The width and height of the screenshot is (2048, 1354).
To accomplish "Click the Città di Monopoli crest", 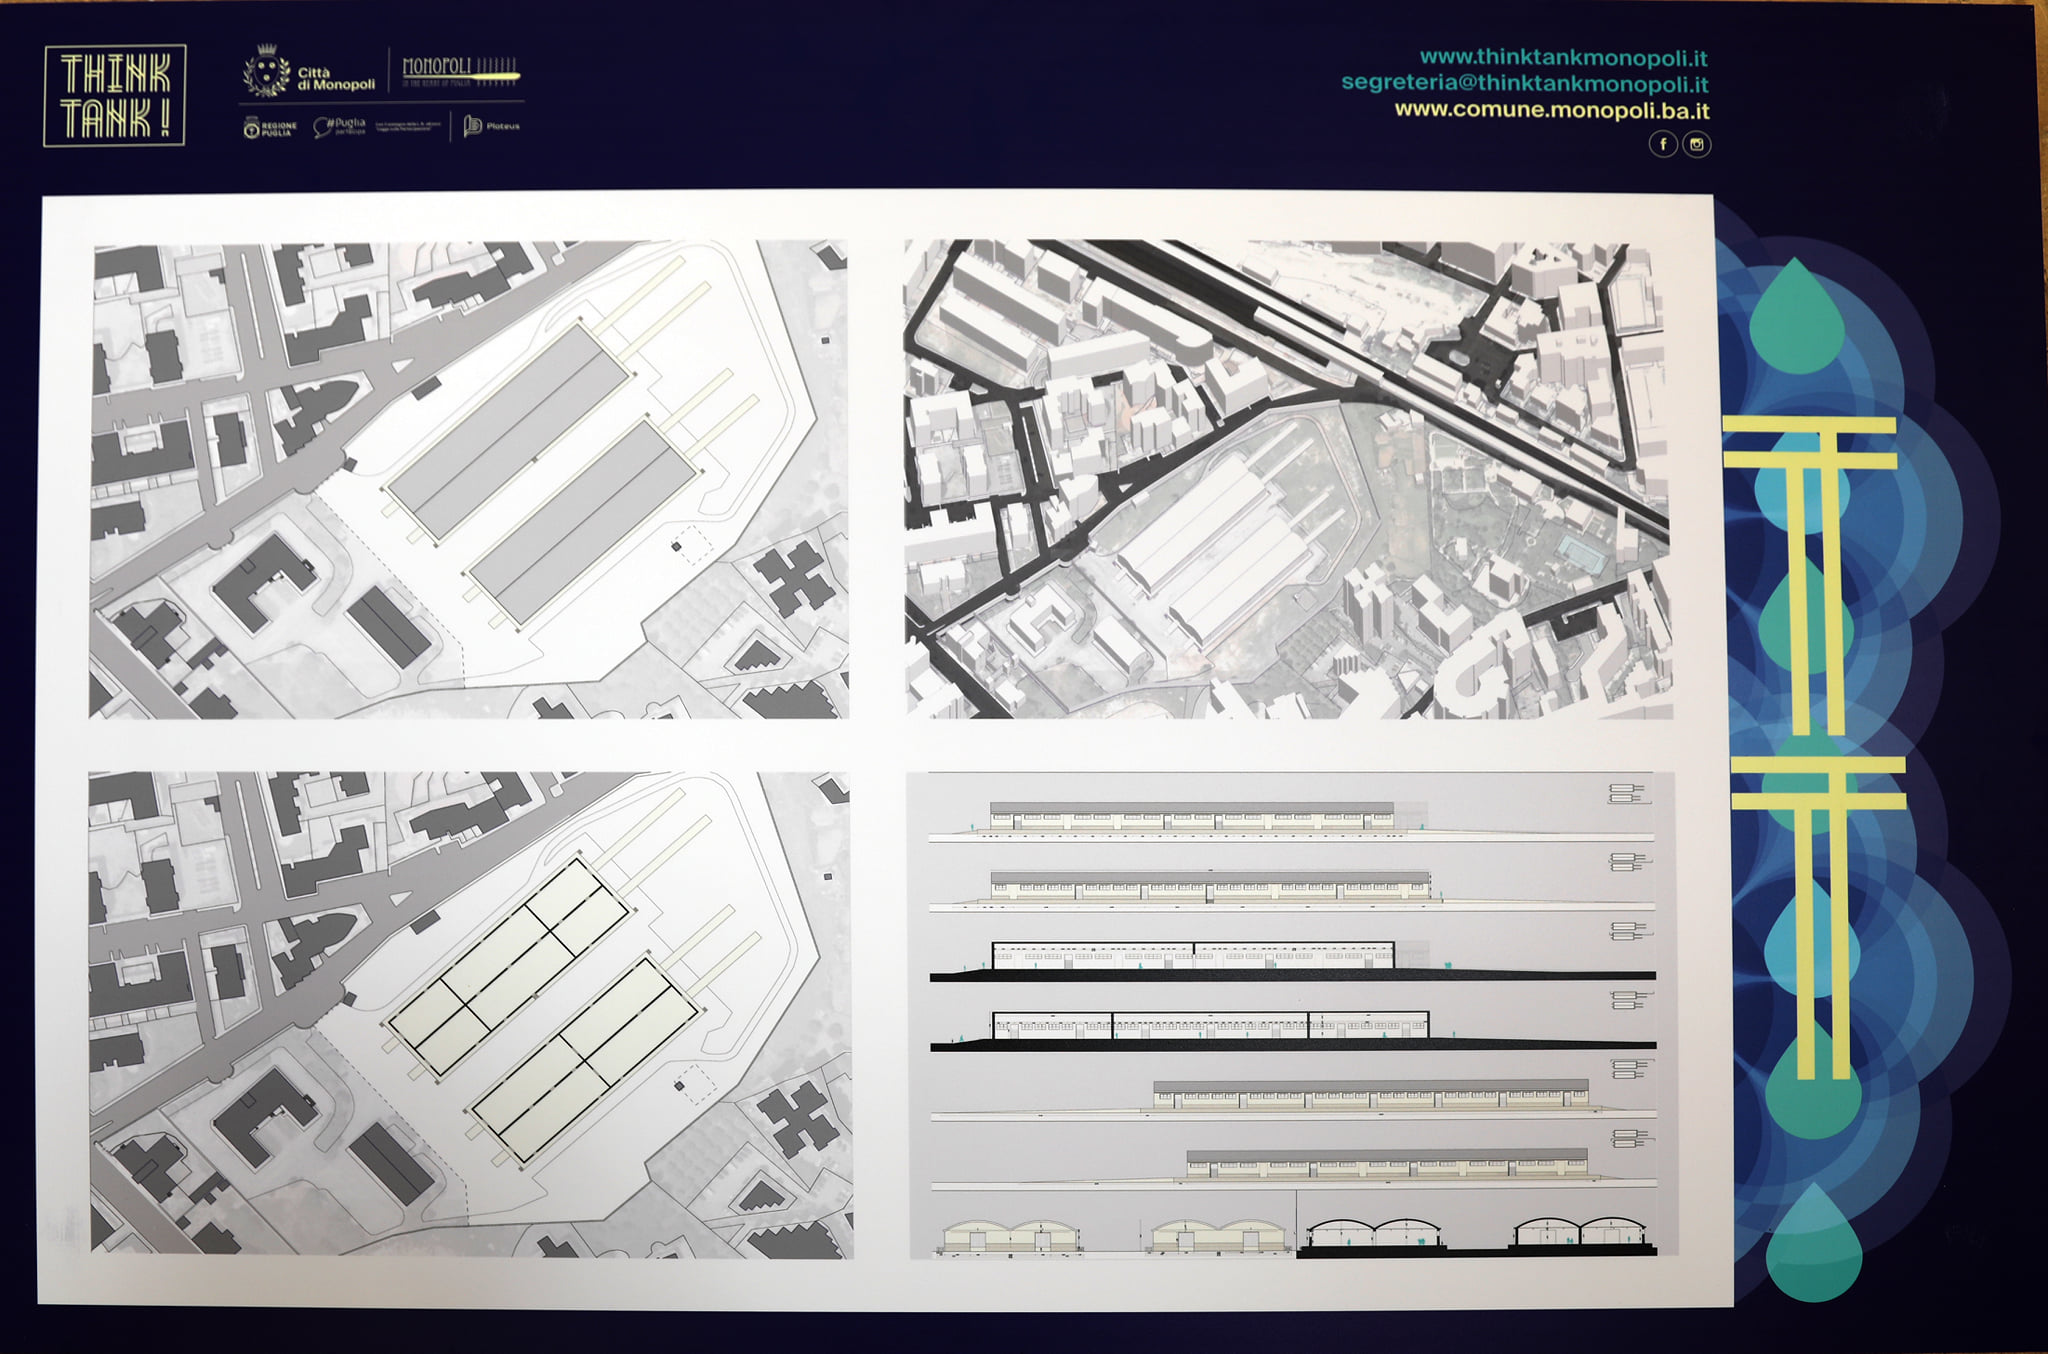I will click(x=267, y=70).
